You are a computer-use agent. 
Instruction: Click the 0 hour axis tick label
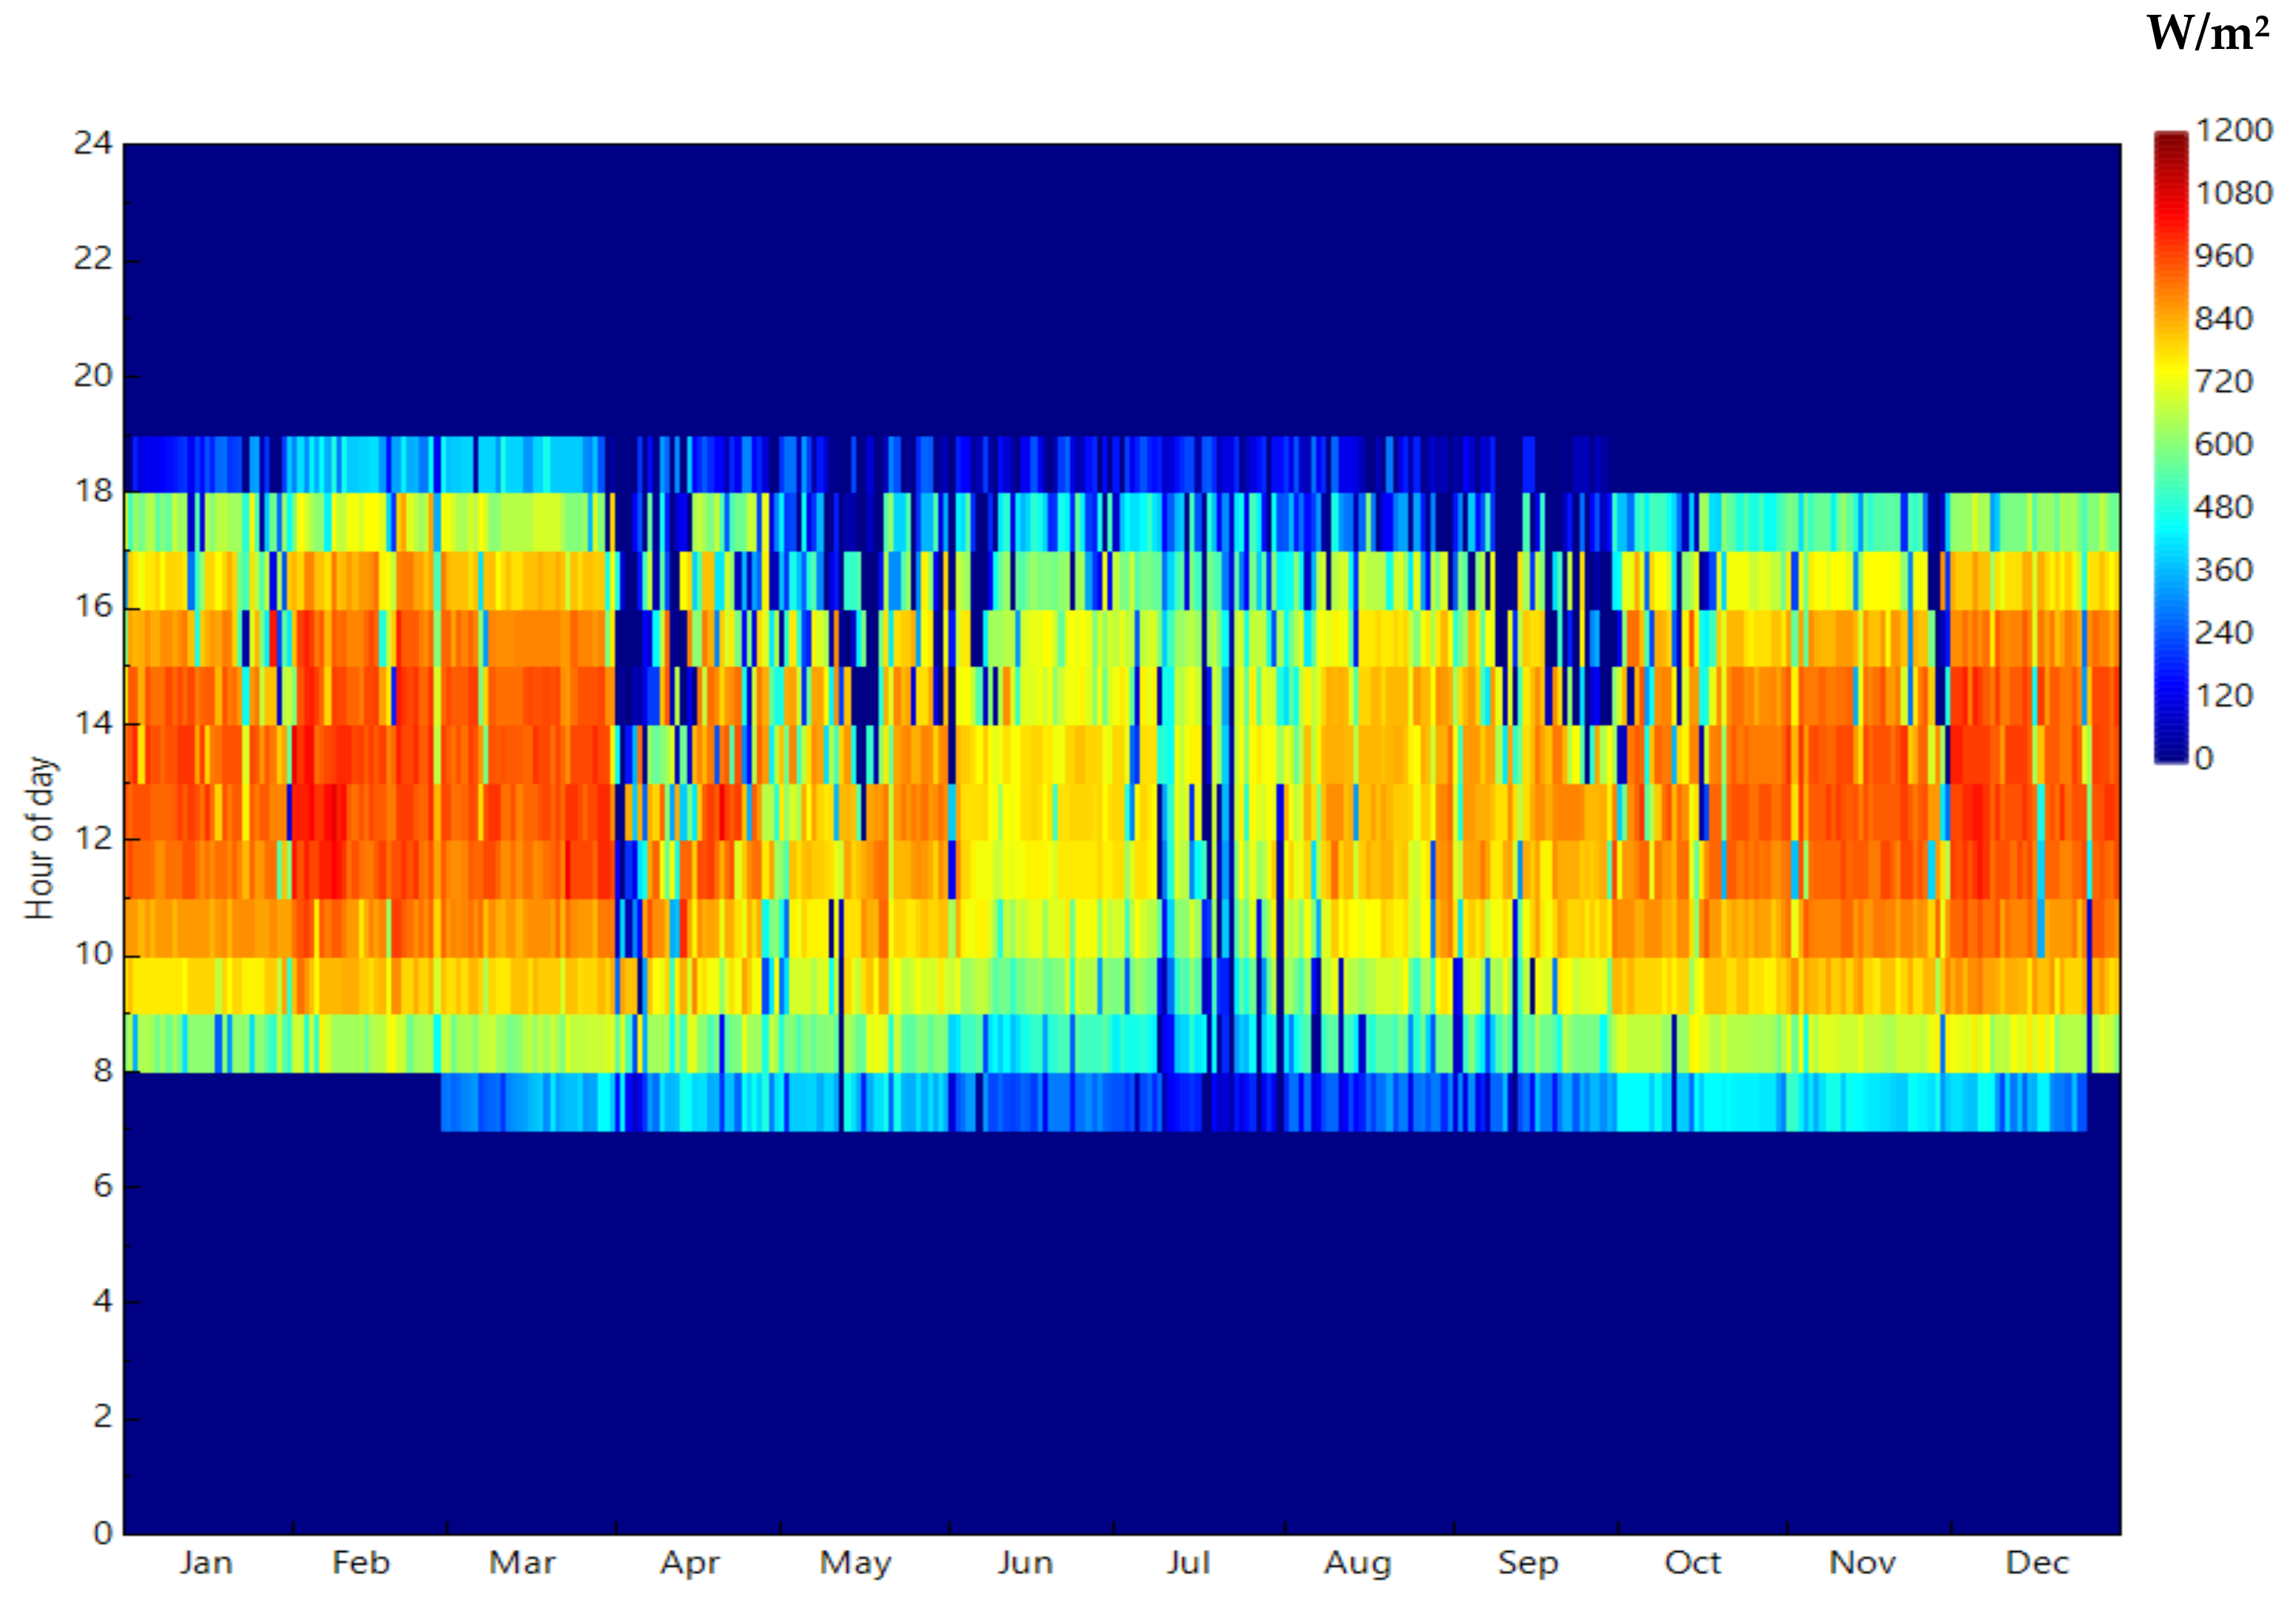pyautogui.click(x=102, y=1533)
